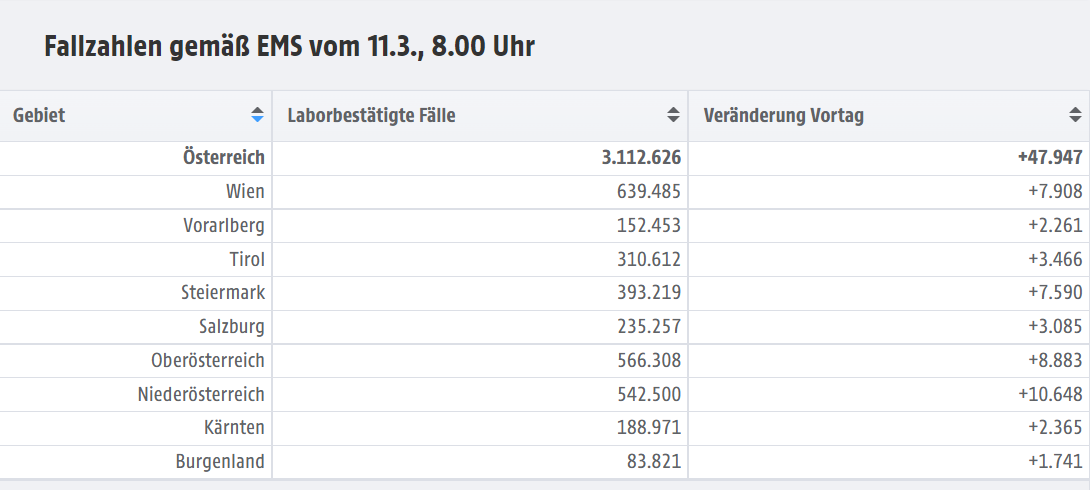Select Austria's total 3.112.626 value

click(x=641, y=158)
